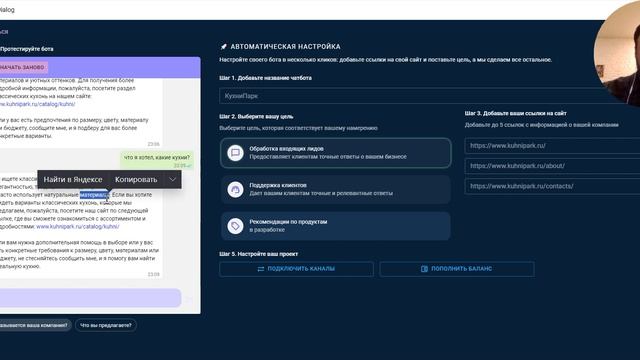Choose Копировать in the selection popup
Image resolution: width=640 pixels, height=360 pixels.
tap(136, 180)
